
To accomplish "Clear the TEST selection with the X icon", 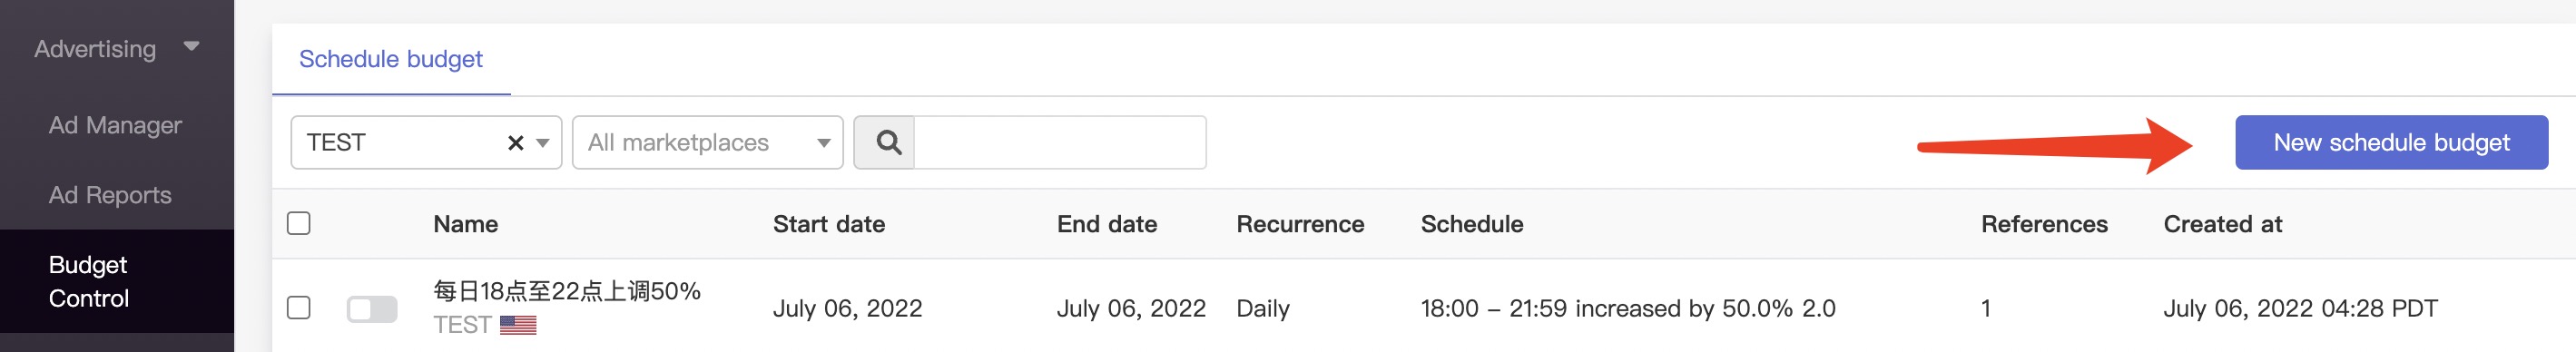I will [x=515, y=143].
